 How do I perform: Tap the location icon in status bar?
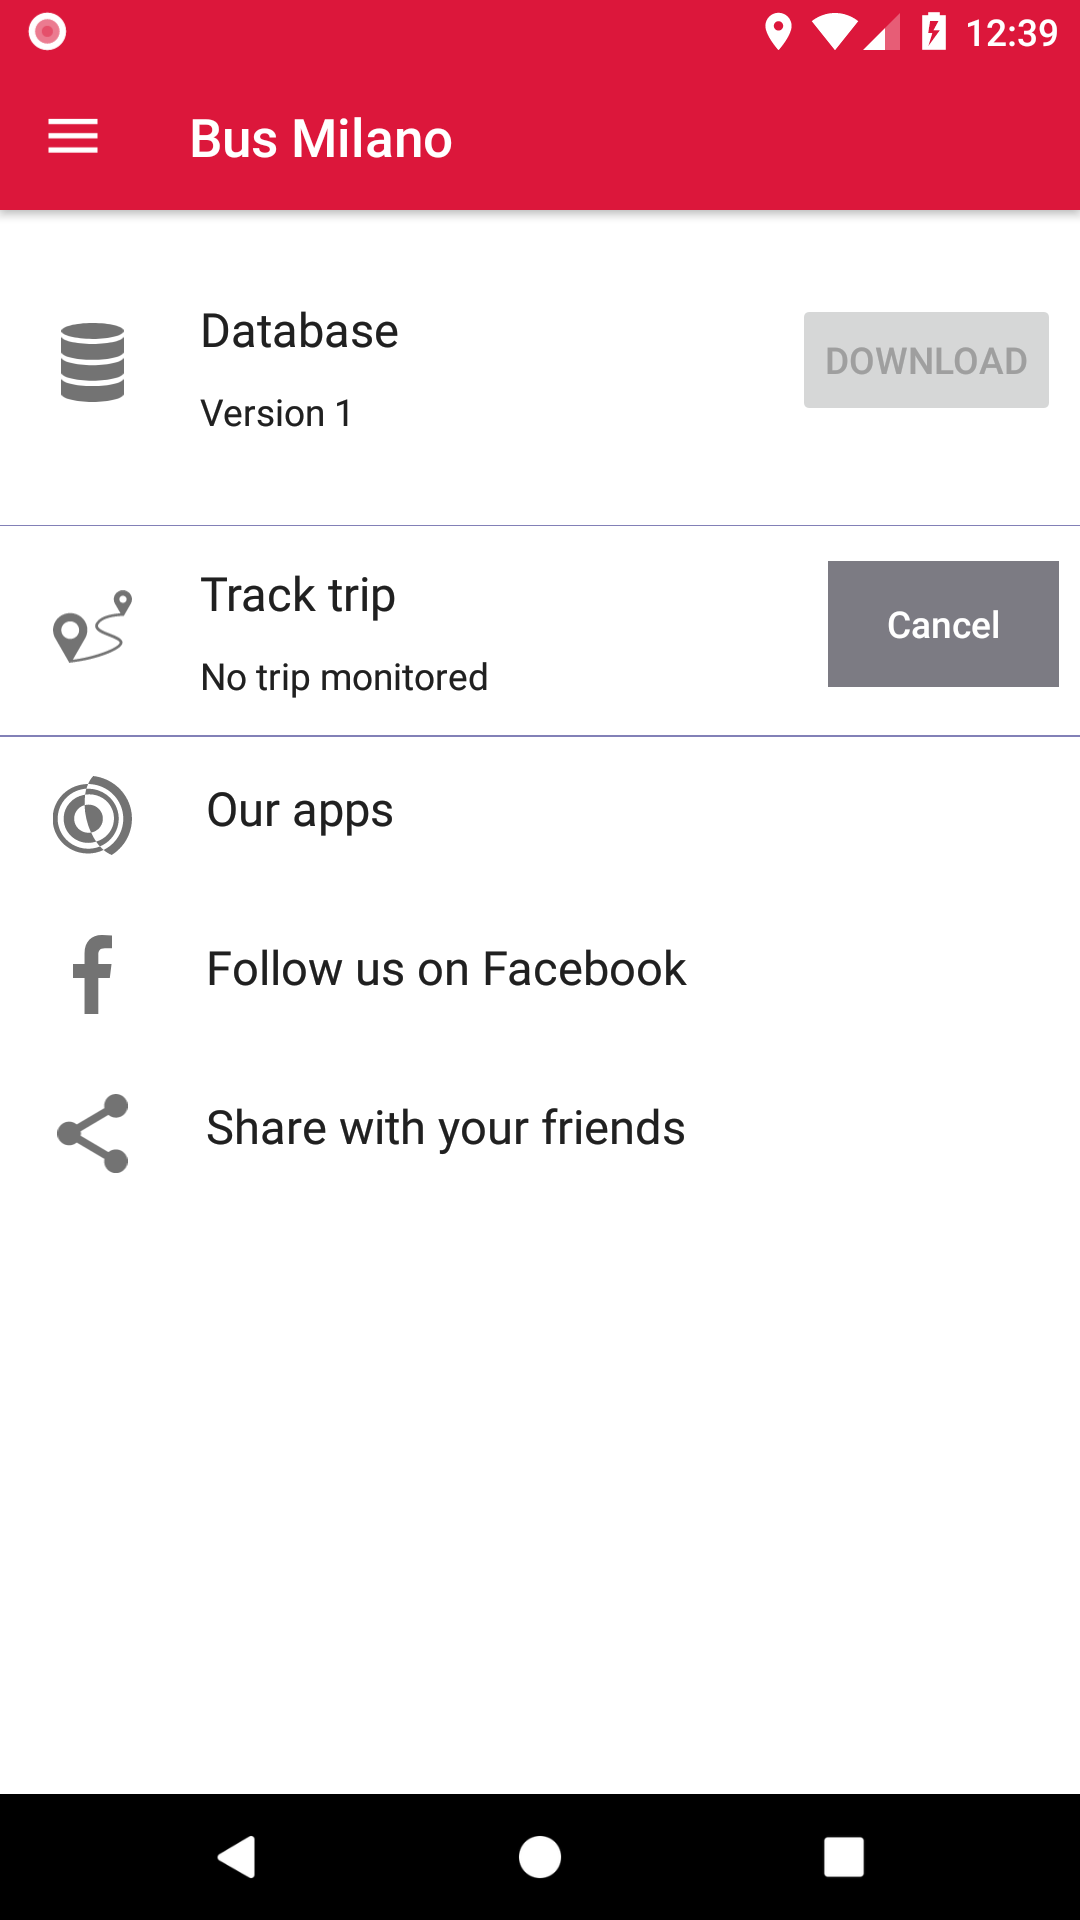point(778,32)
